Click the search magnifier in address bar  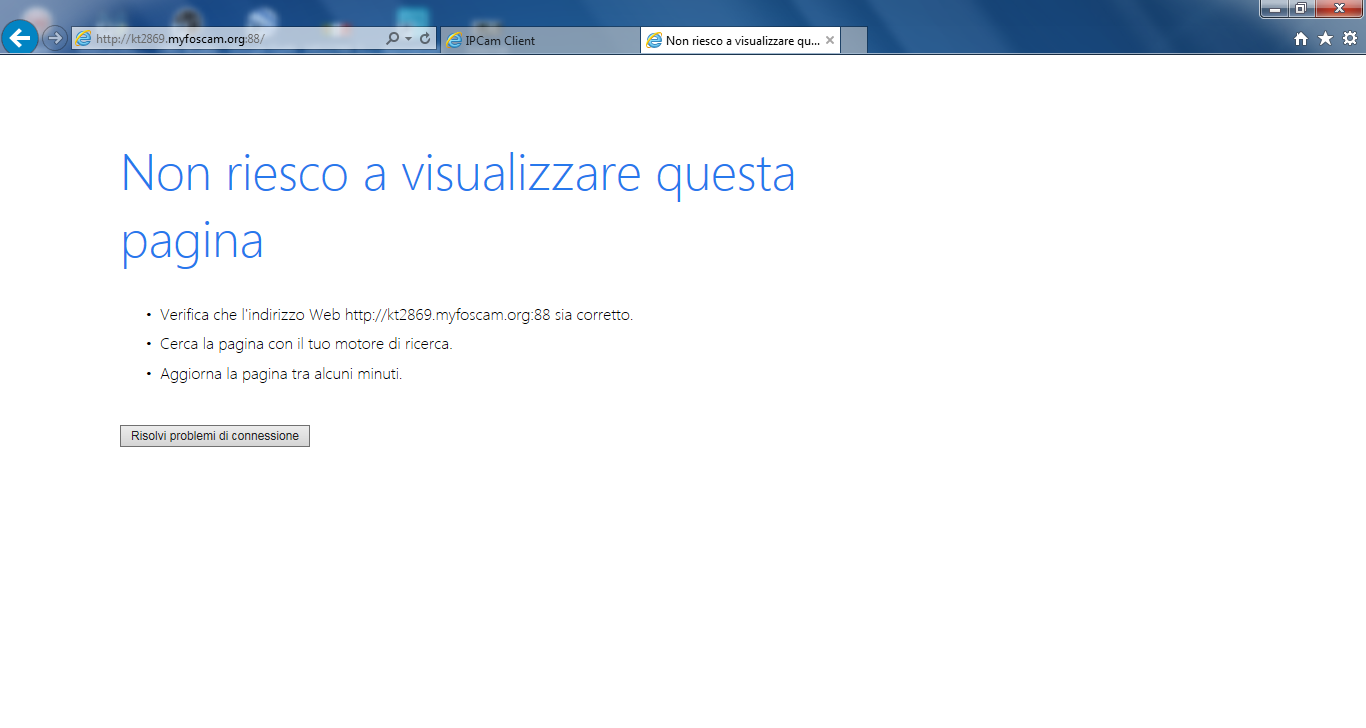coord(393,38)
